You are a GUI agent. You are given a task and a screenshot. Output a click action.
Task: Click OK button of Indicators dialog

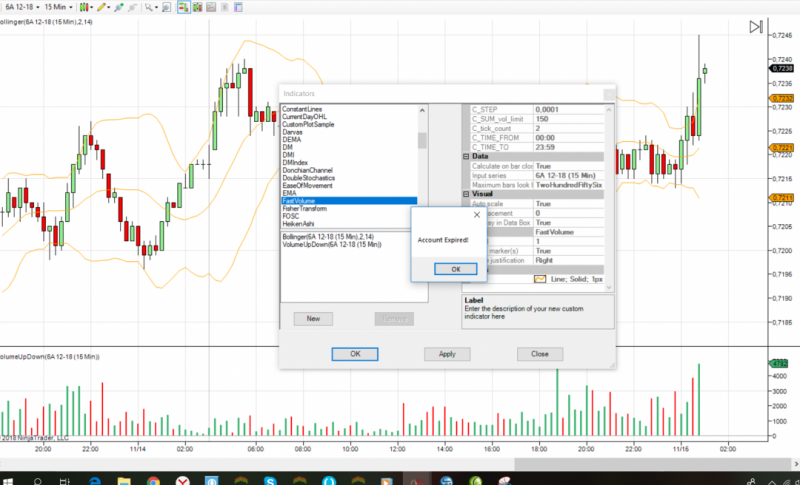(355, 354)
